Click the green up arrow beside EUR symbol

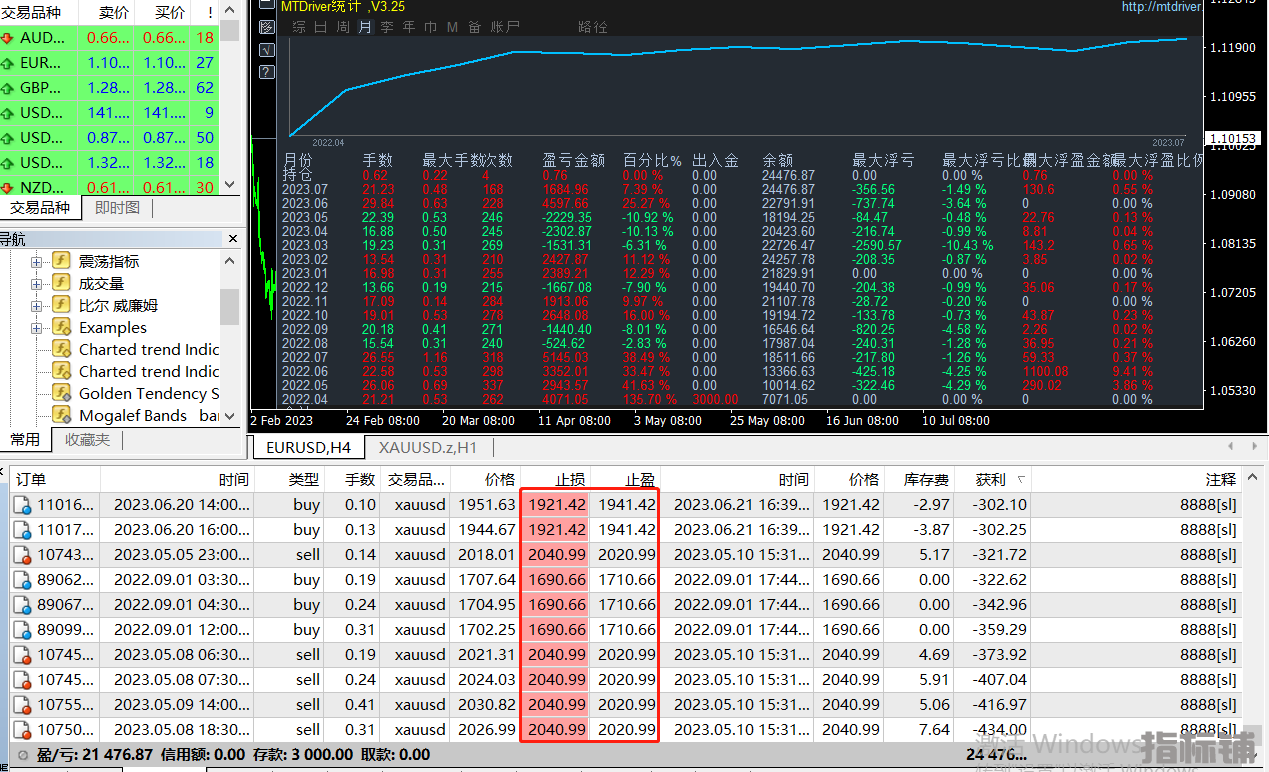coord(8,63)
